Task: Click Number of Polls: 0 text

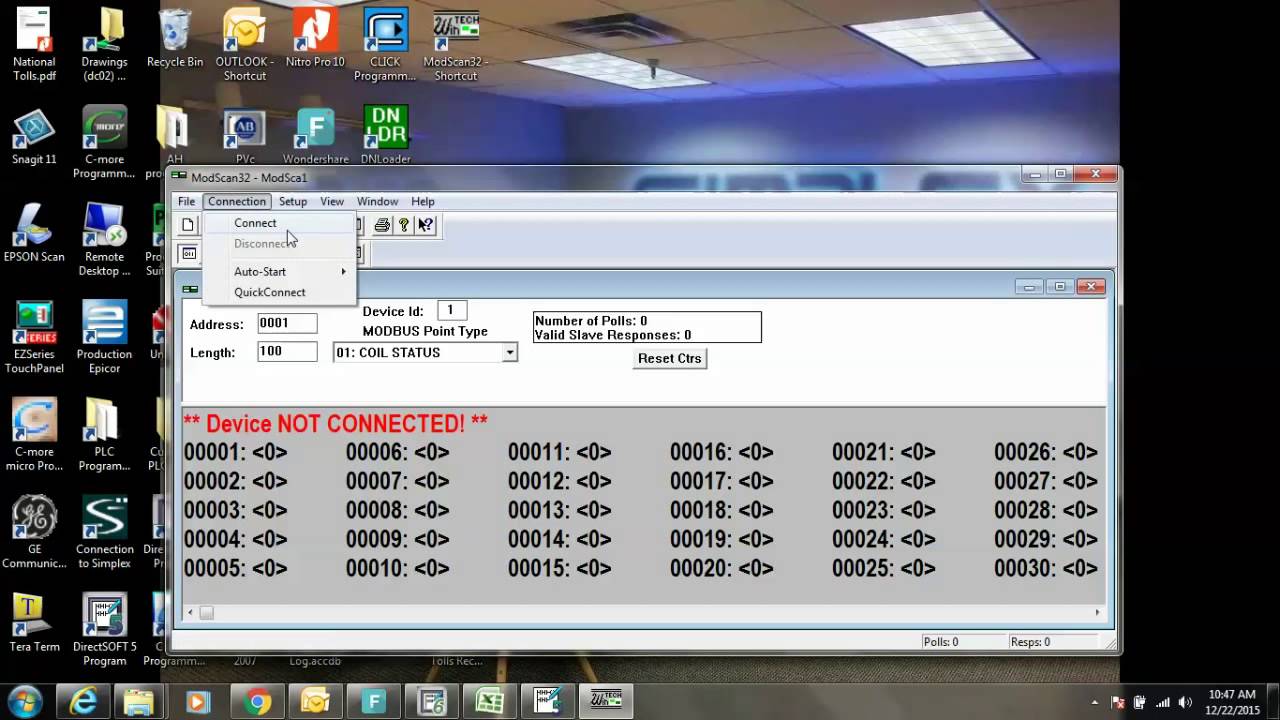Action: tap(591, 321)
